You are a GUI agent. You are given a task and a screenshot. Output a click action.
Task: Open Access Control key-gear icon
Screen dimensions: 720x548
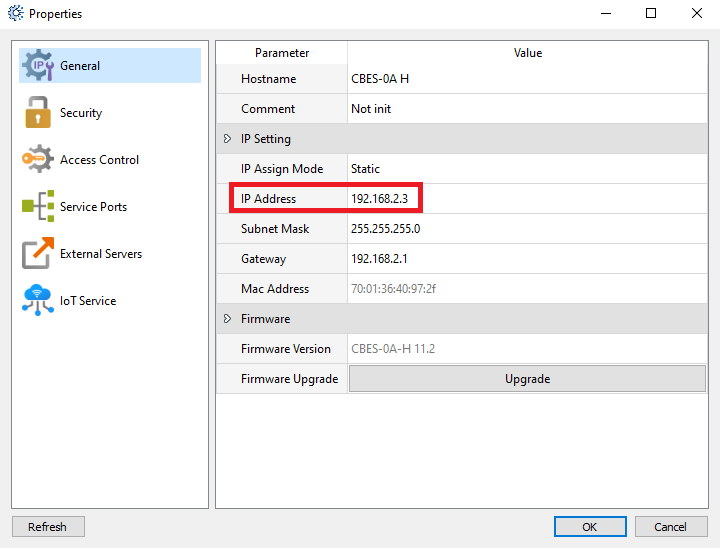pyautogui.click(x=38, y=159)
